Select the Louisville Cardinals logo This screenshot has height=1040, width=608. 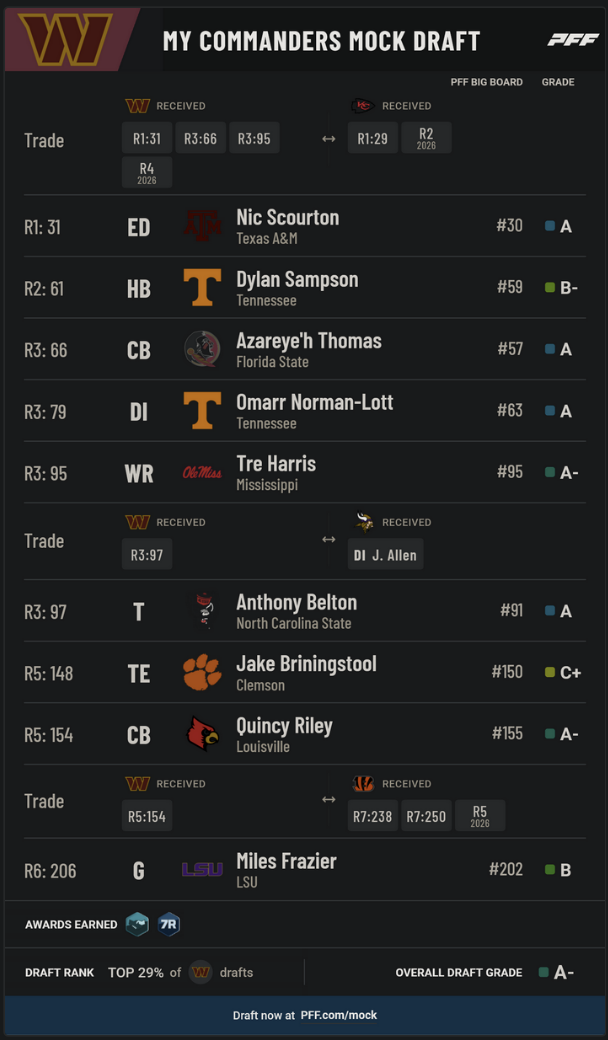tap(202, 734)
